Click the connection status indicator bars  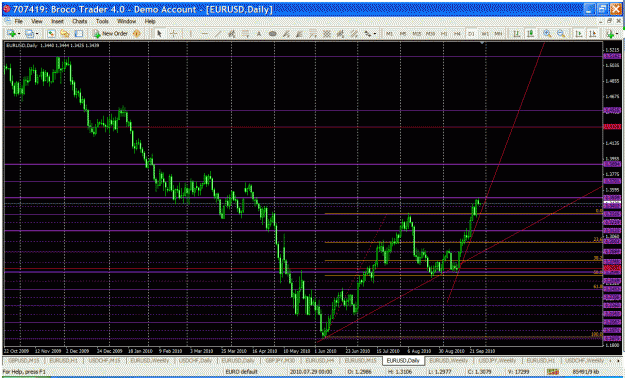click(x=553, y=372)
